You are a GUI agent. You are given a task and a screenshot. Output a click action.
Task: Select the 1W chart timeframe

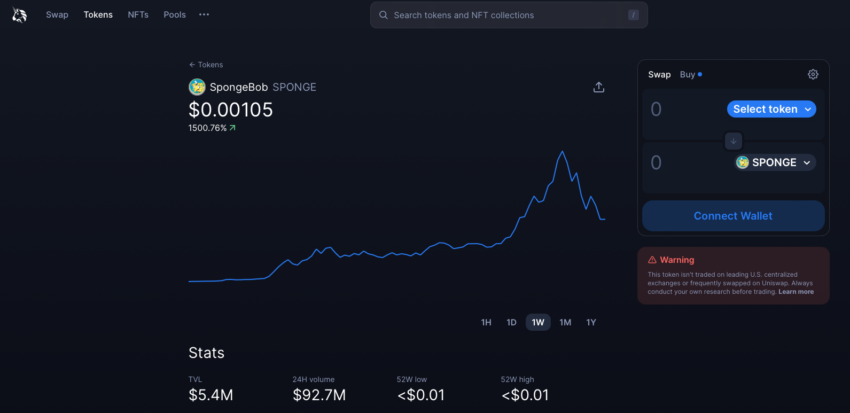(x=538, y=322)
